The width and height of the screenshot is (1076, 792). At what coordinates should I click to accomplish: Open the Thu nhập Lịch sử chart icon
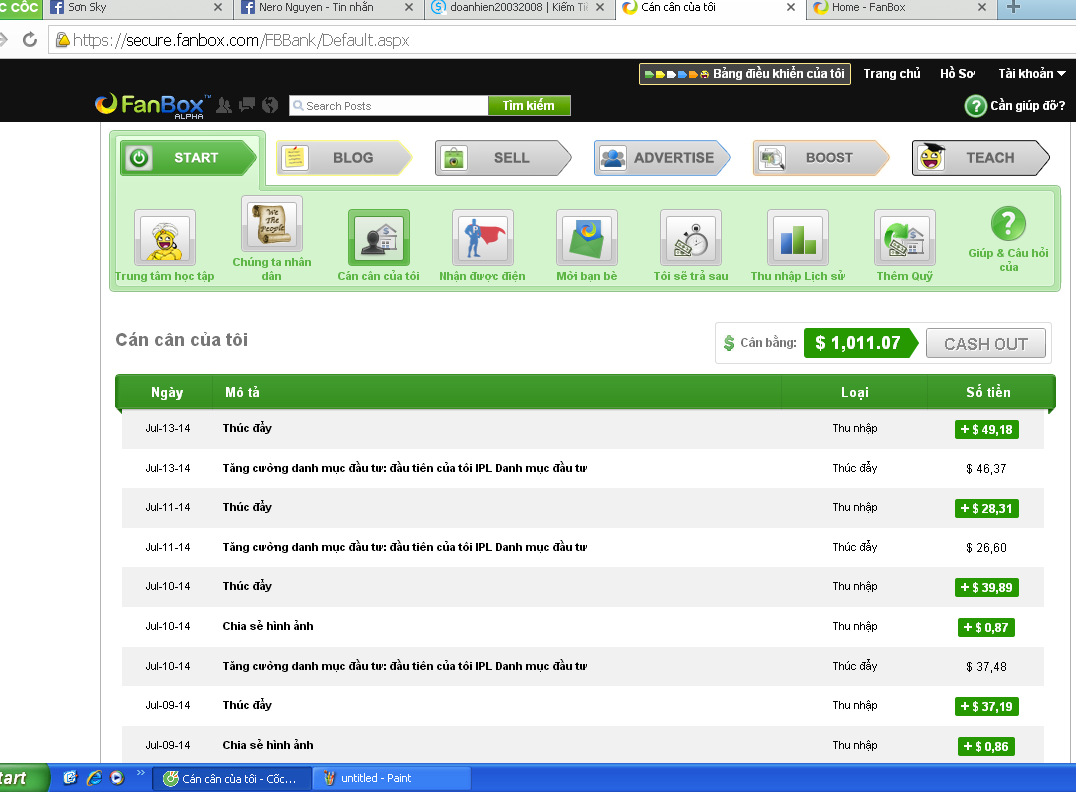click(x=798, y=237)
